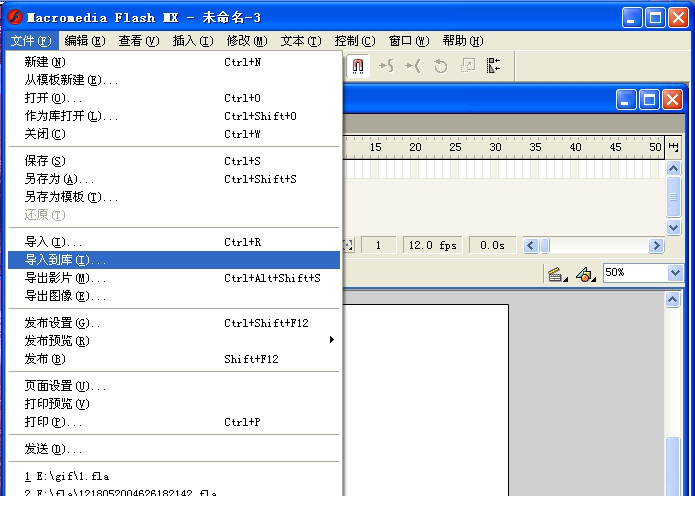The image size is (695, 515).
Task: Open the Insert (插入) menu
Action: click(193, 41)
